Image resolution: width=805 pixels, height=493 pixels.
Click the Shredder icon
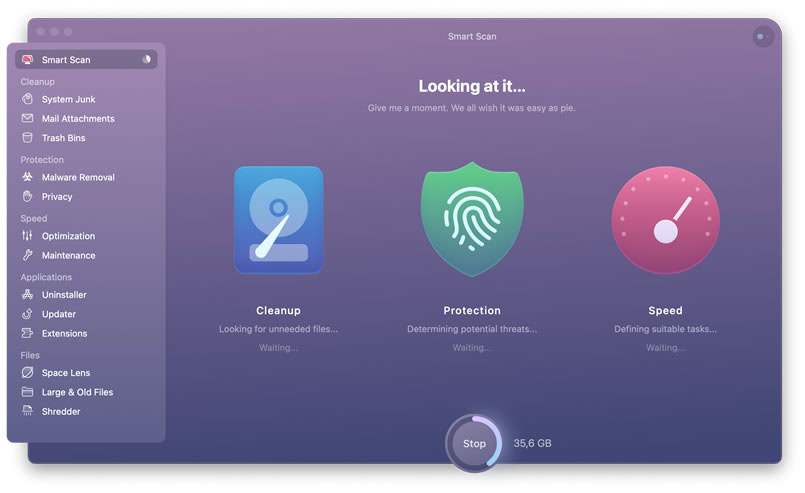pos(27,411)
